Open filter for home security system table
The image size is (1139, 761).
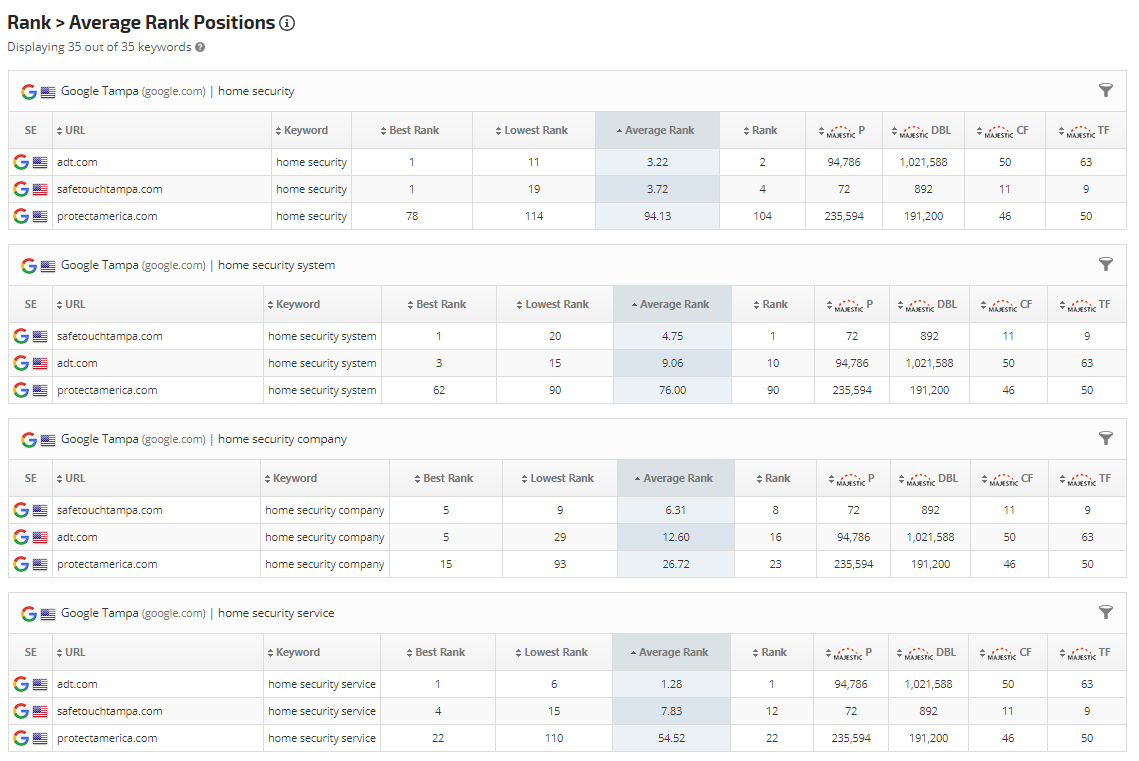(1105, 264)
